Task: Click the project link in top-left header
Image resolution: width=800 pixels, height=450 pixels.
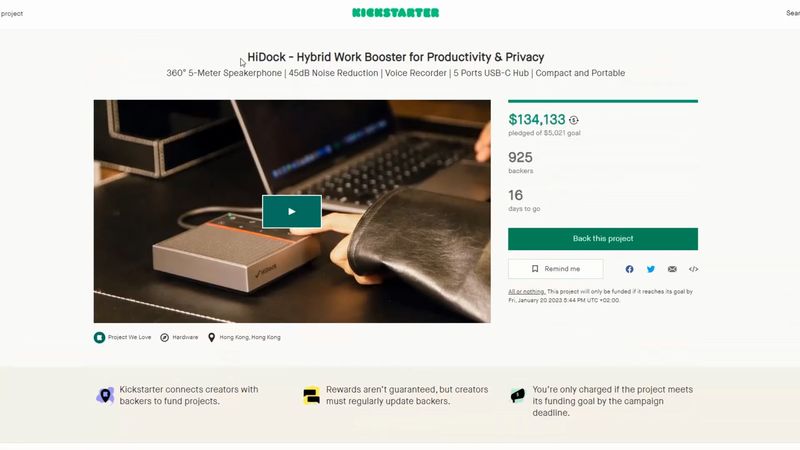Action: coord(11,13)
